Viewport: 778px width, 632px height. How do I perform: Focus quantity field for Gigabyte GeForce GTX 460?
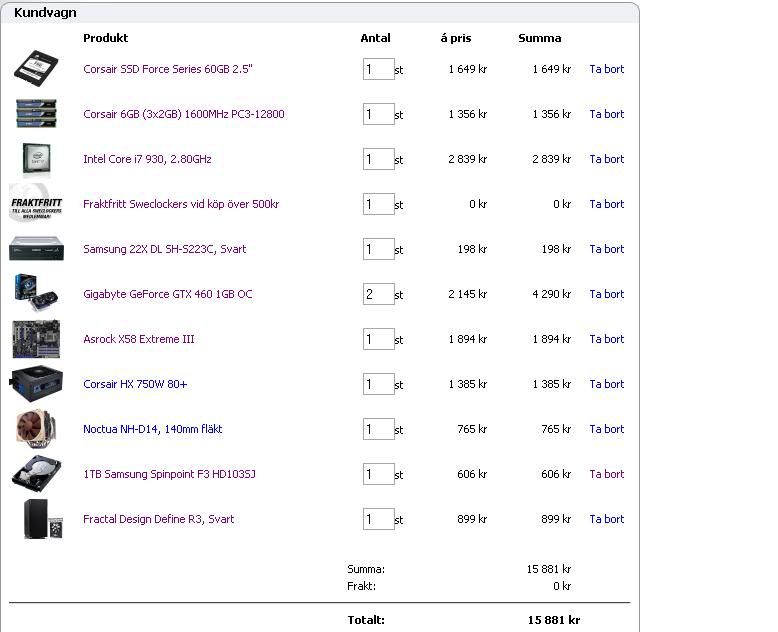[378, 294]
